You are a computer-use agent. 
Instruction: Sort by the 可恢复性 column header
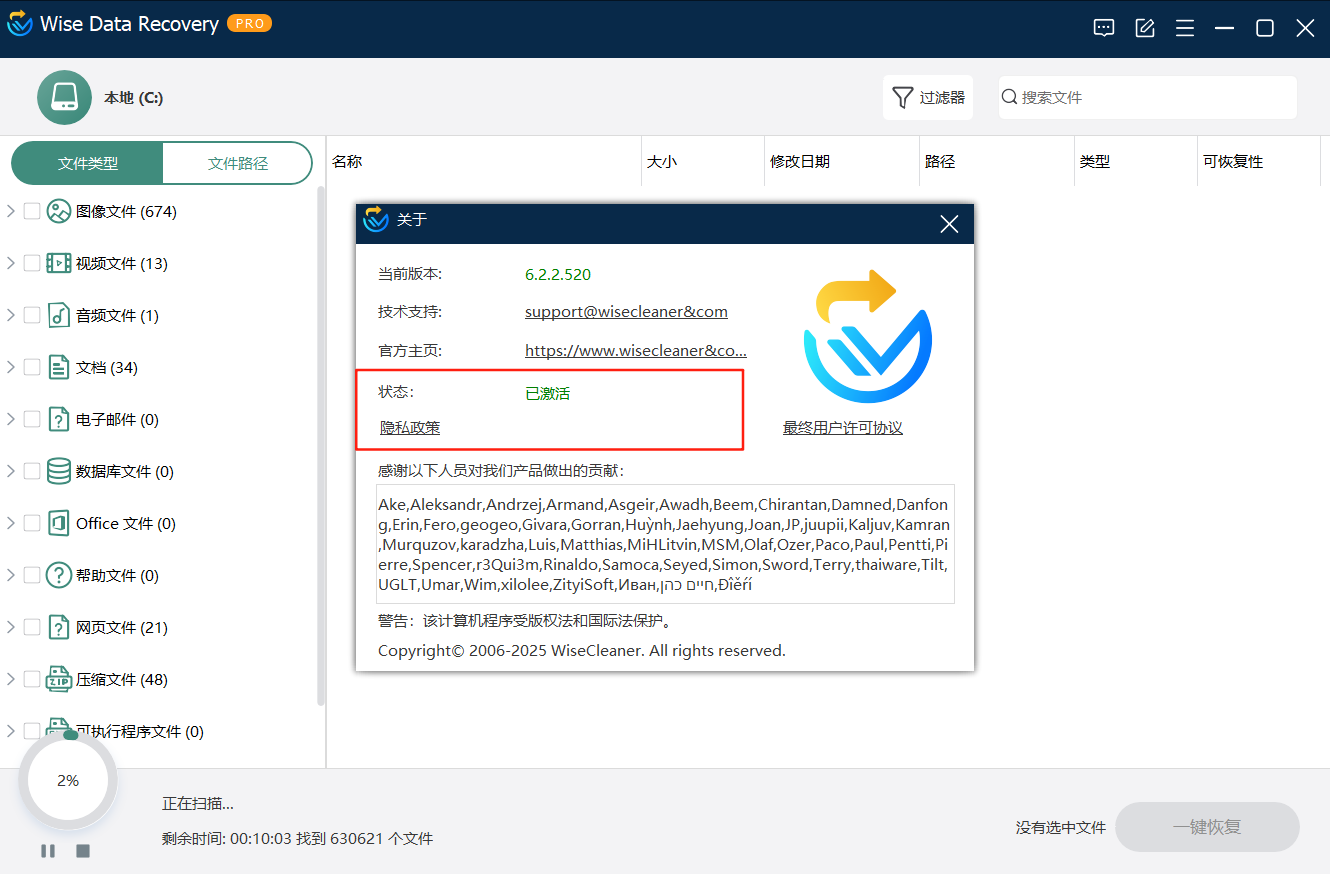click(1260, 161)
